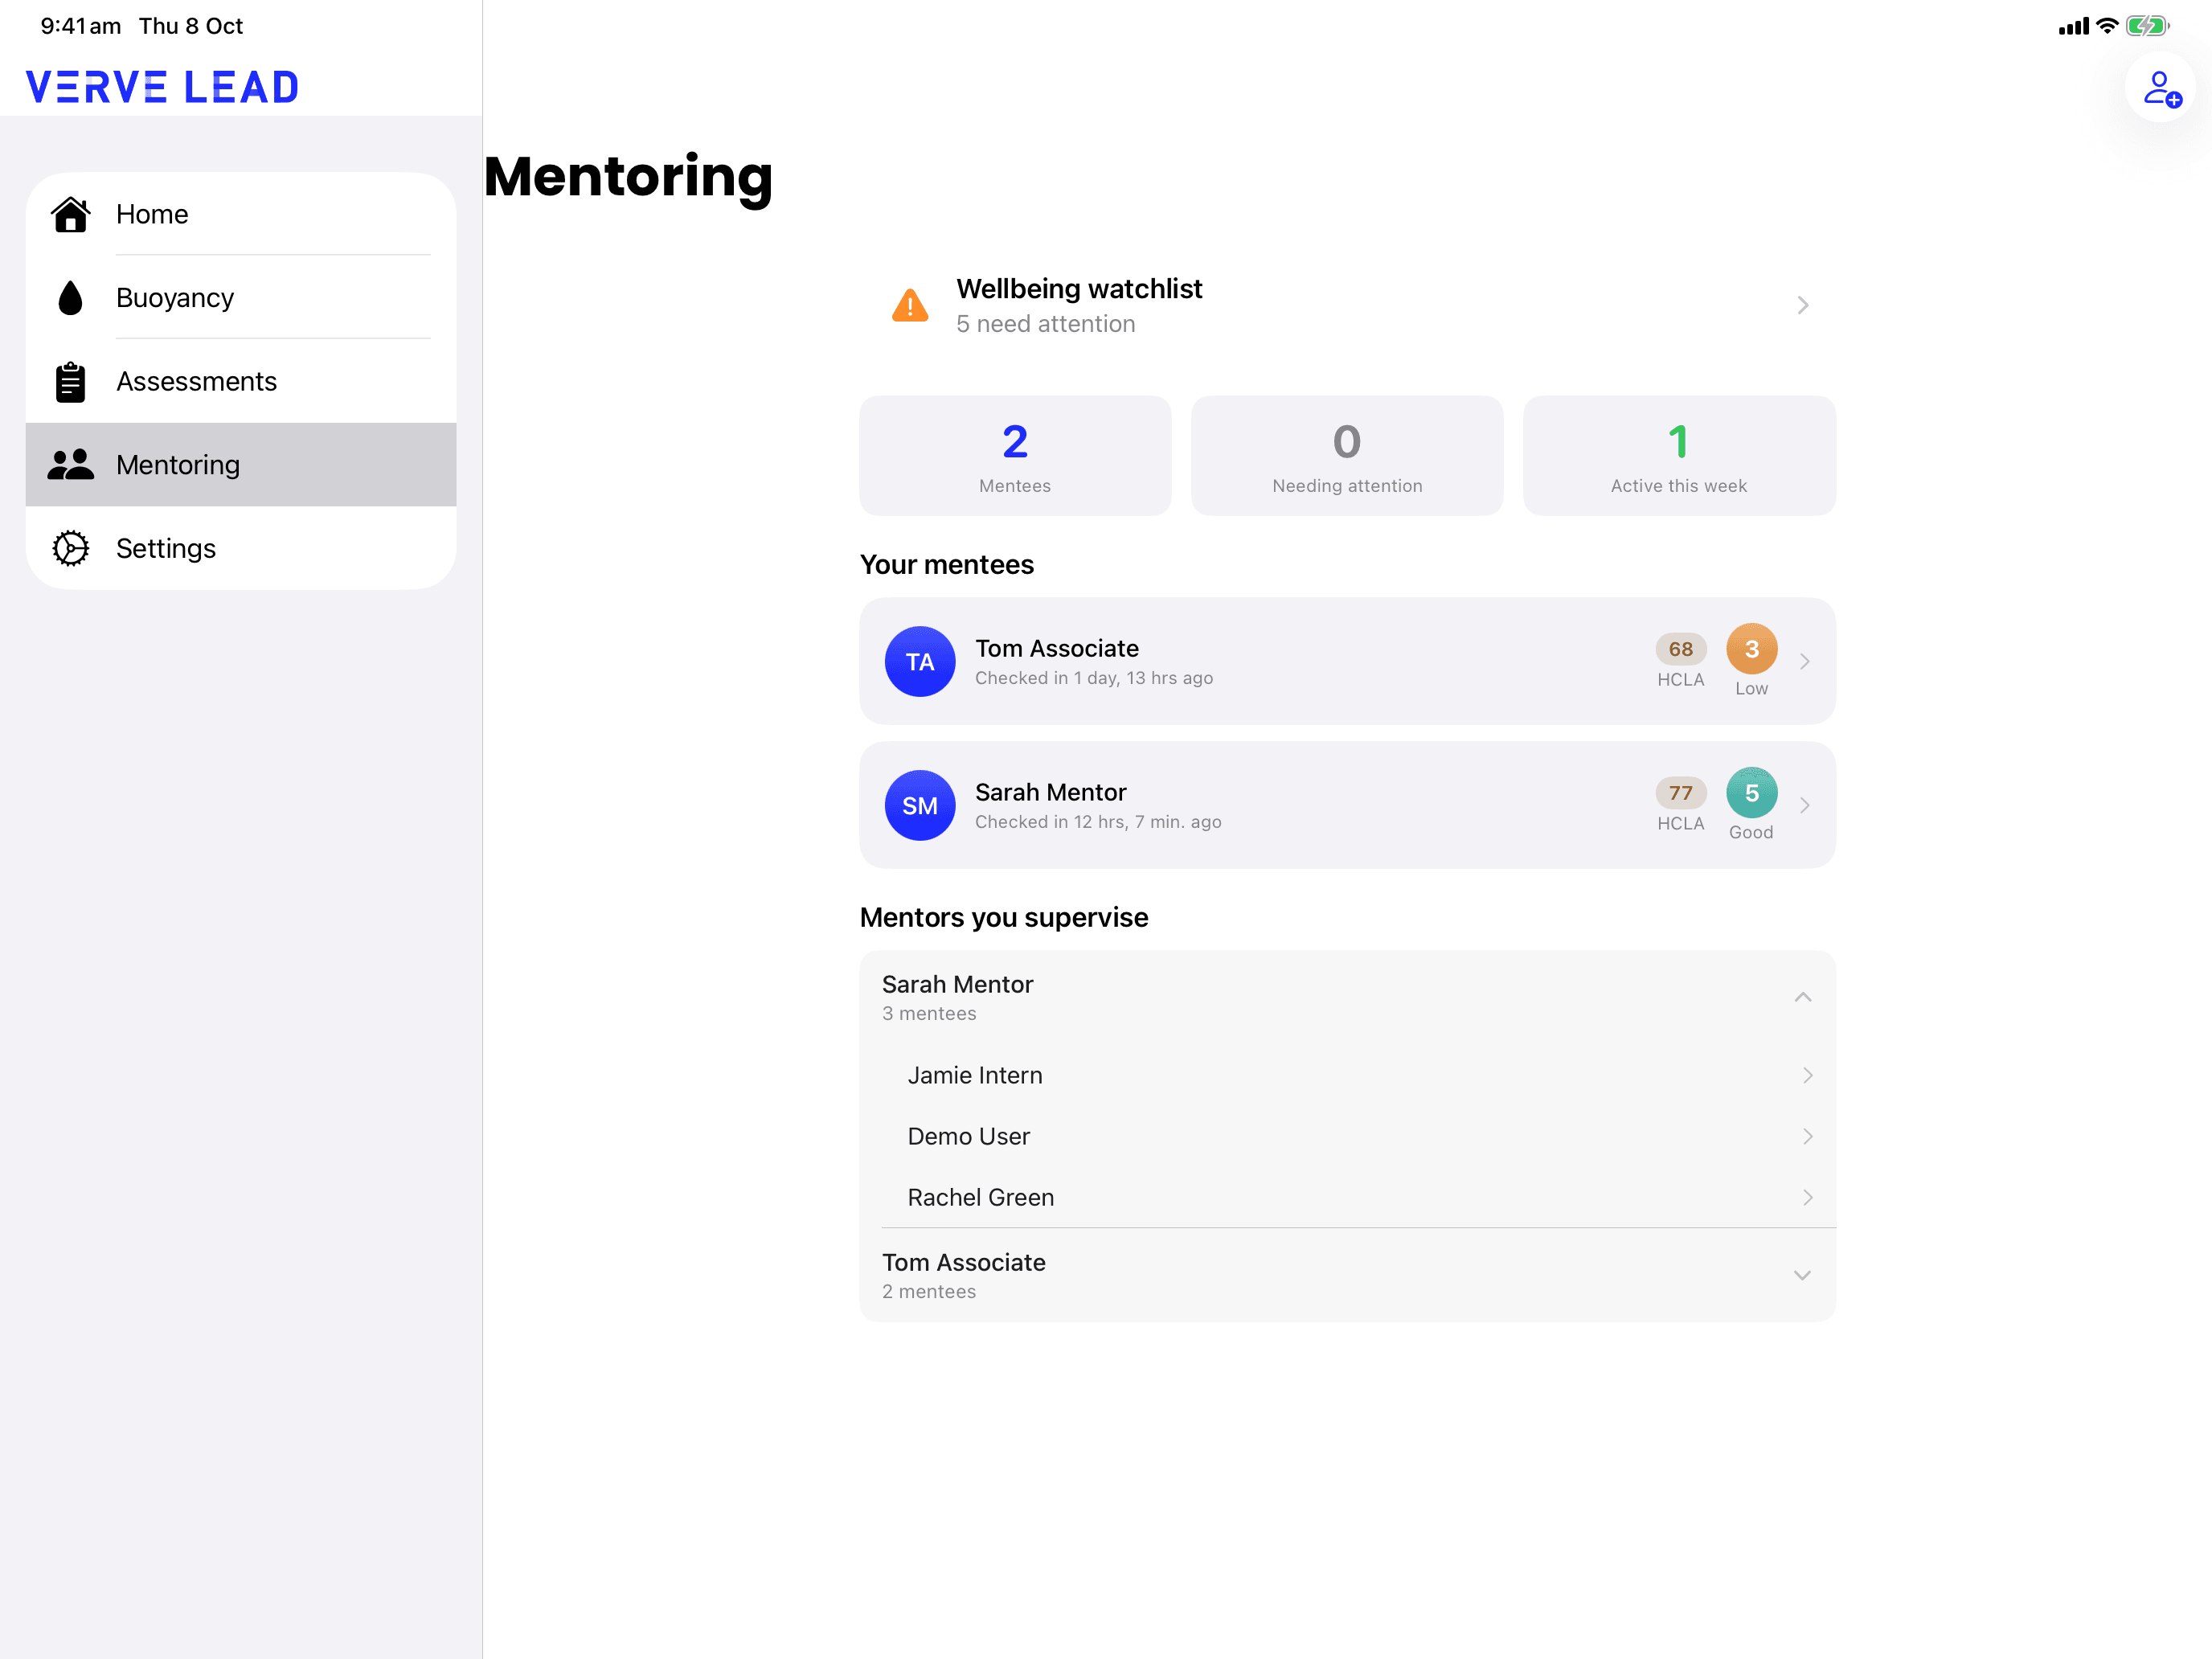
Task: Click the Home house icon
Action: tap(71, 214)
